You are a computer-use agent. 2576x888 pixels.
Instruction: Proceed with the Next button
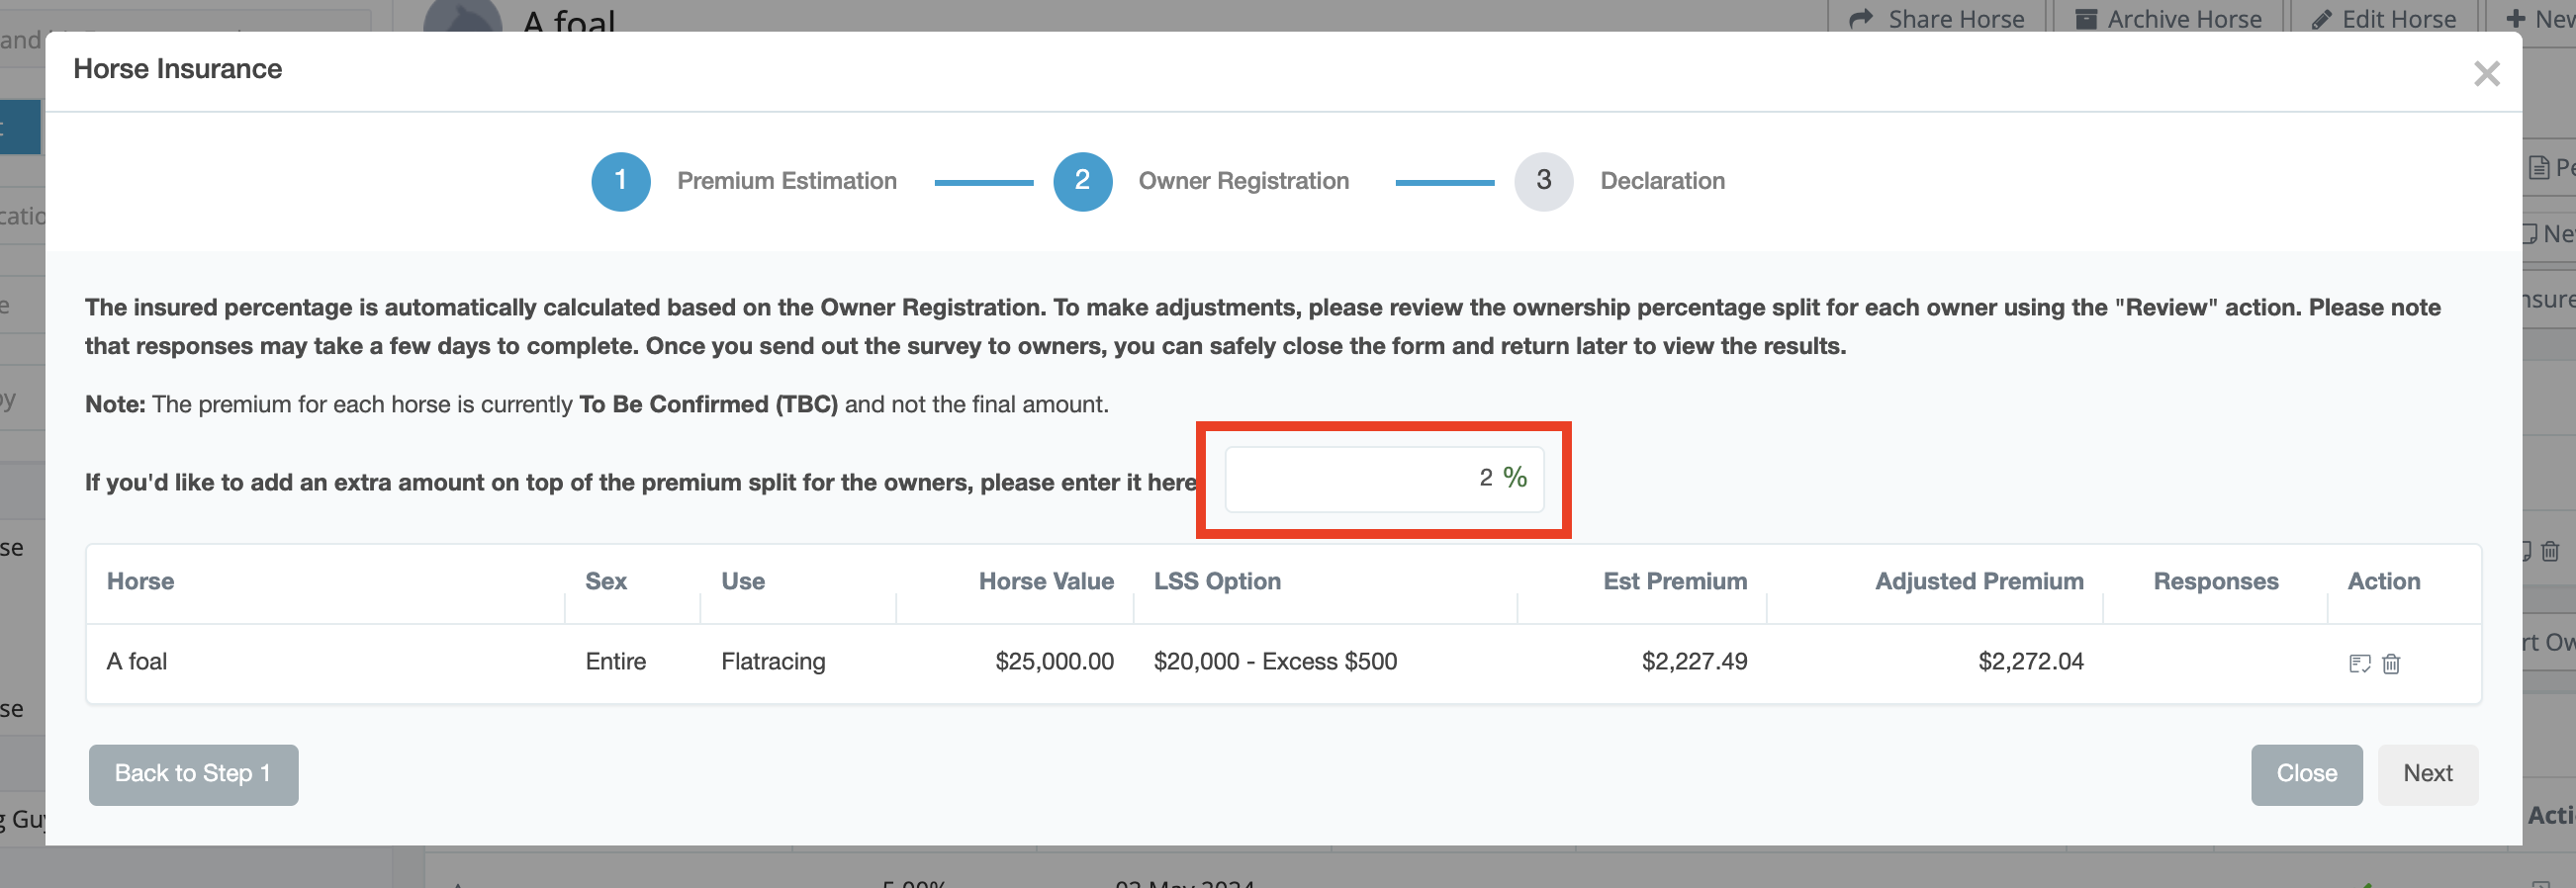[2427, 774]
